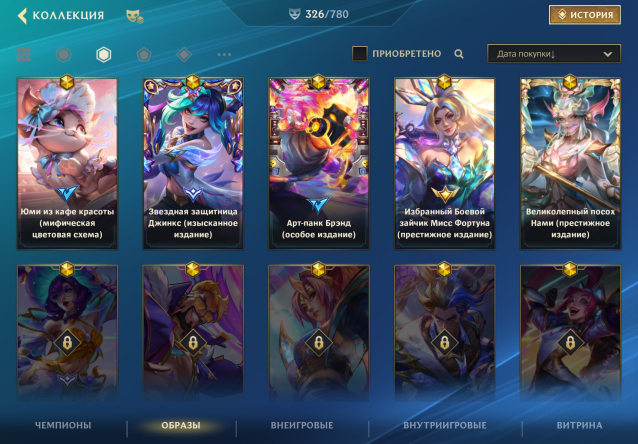Toggle the Приобретено checkbox
The image size is (638, 444).
click(360, 53)
